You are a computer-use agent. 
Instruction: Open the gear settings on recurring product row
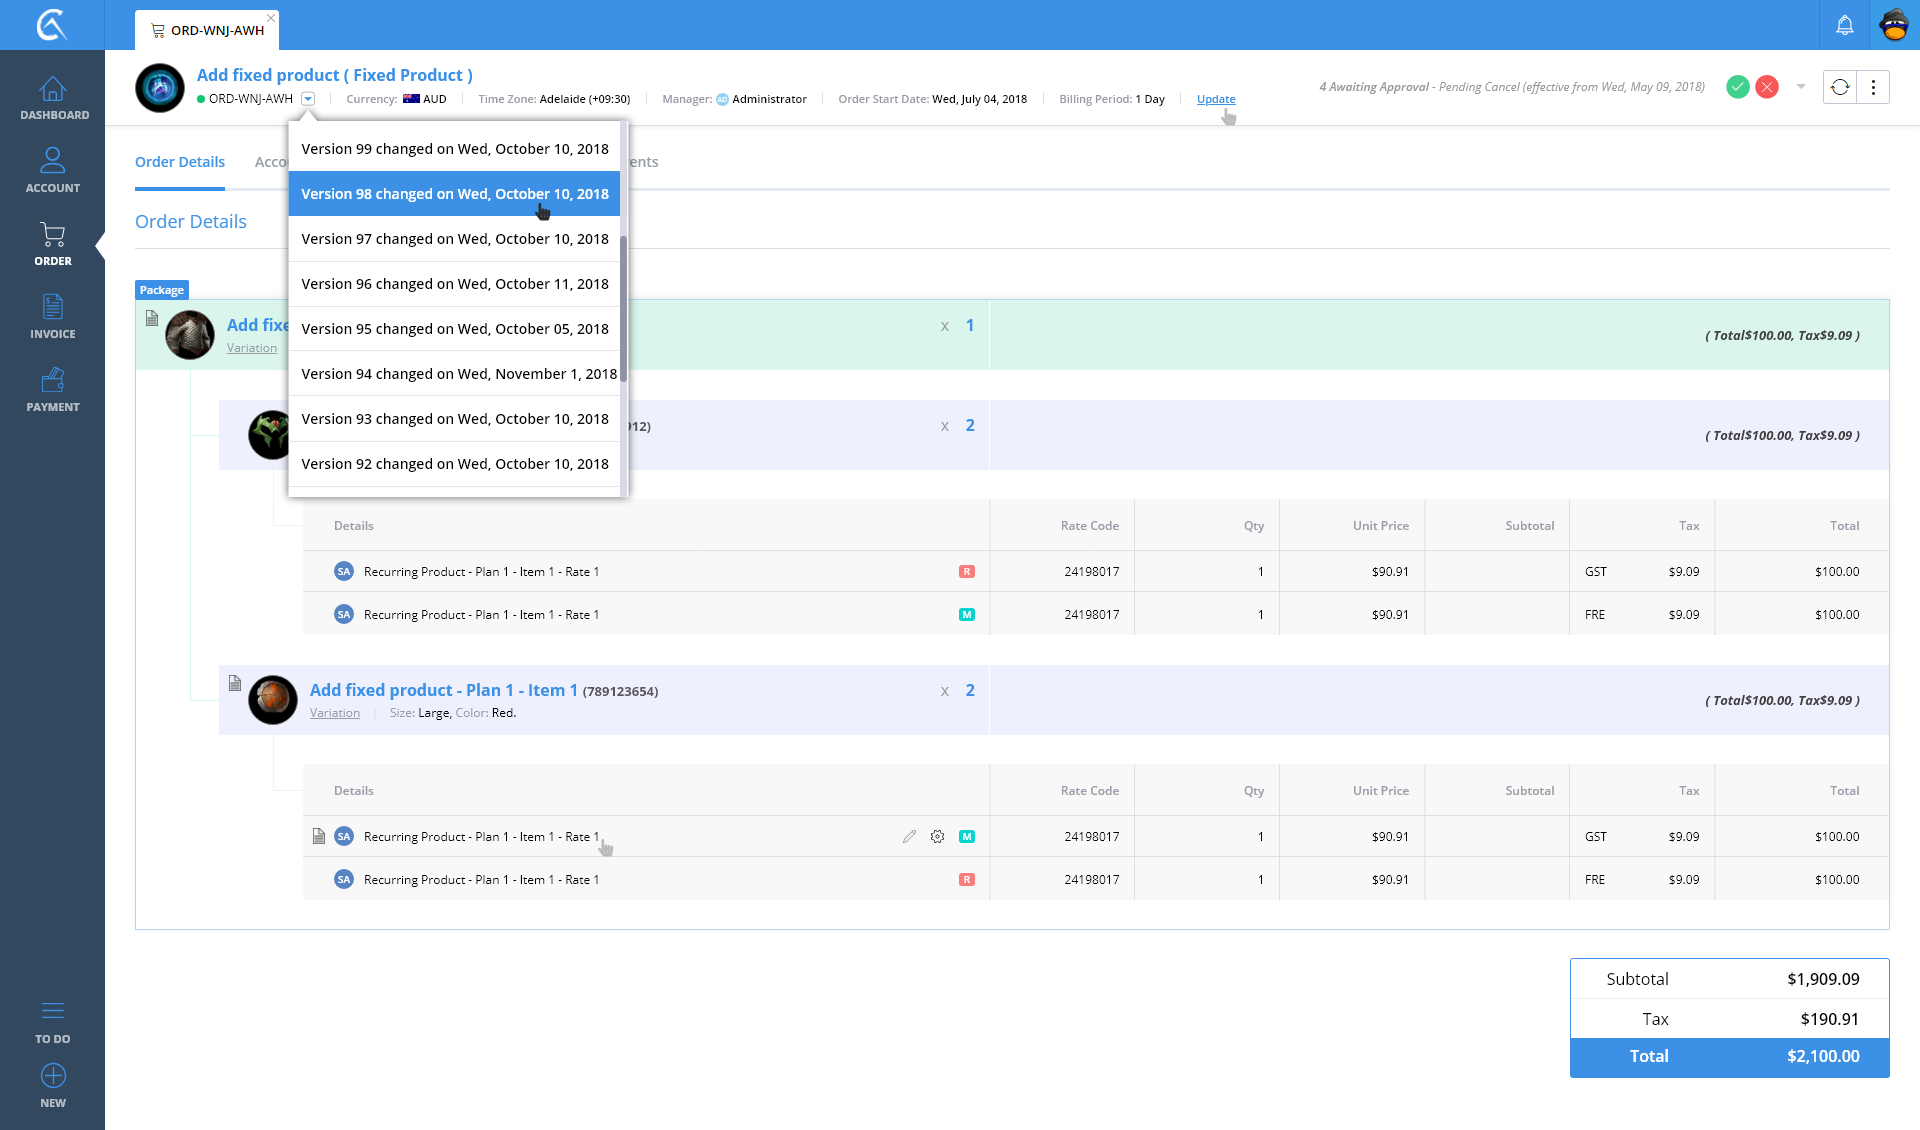[937, 837]
